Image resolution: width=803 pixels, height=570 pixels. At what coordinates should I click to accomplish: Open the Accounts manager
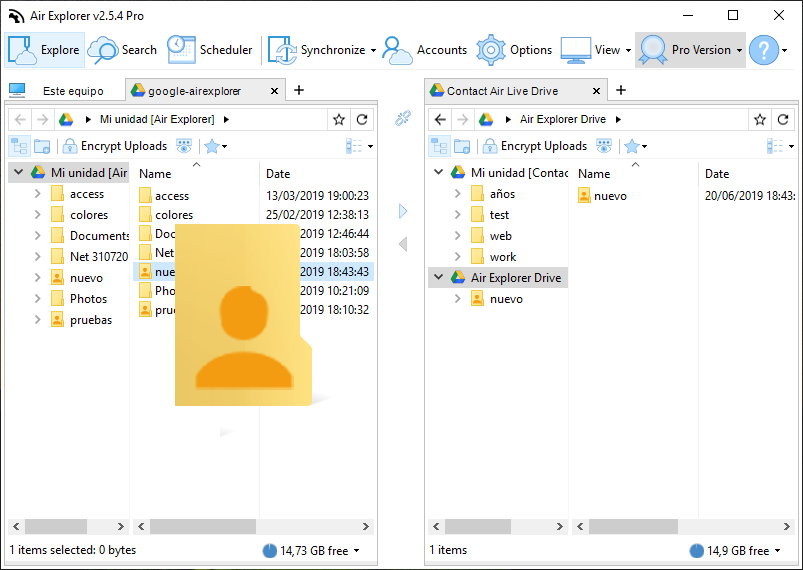point(425,50)
